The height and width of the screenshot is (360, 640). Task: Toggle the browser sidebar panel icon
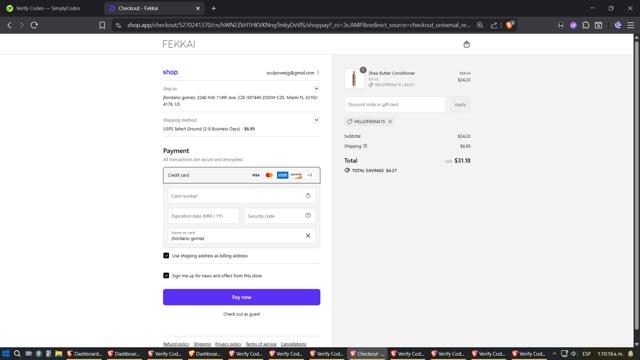click(598, 25)
